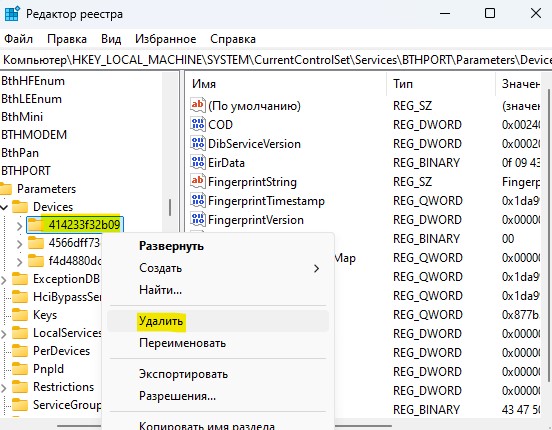Click the folder icon of LocalServices key
The image size is (552, 430).
coord(20,333)
